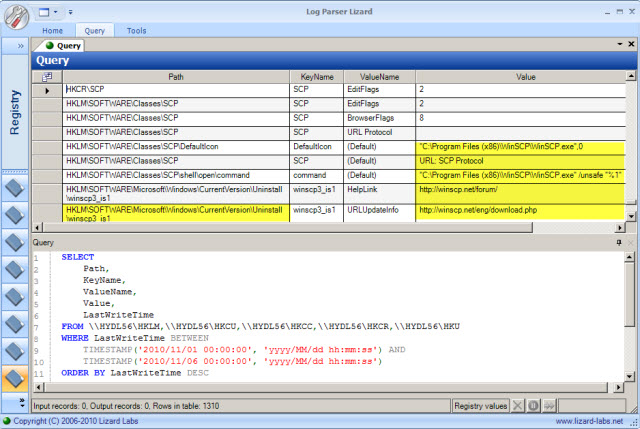Close the Query editor panel

click(x=631, y=242)
